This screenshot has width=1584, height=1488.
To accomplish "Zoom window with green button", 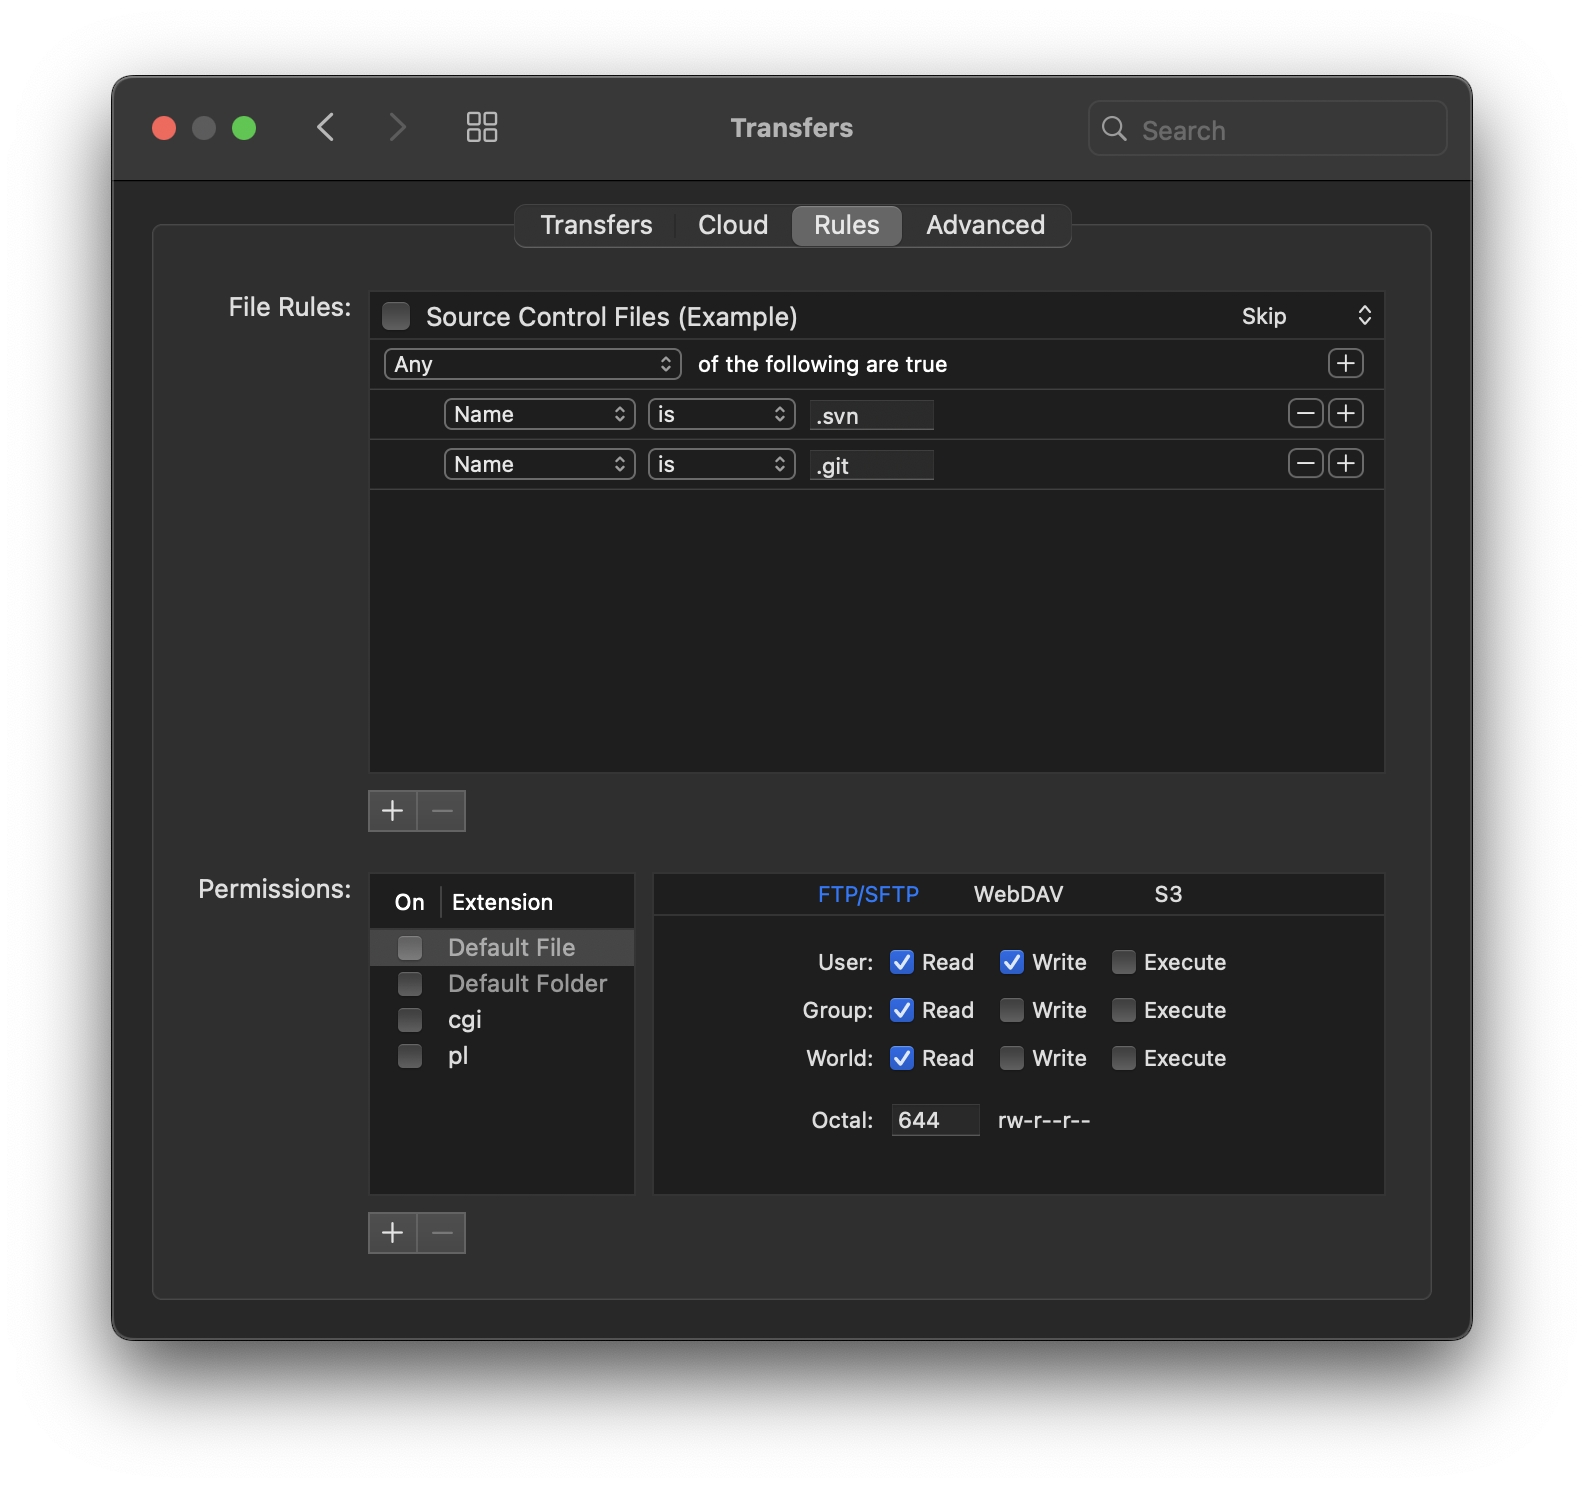I will [244, 128].
